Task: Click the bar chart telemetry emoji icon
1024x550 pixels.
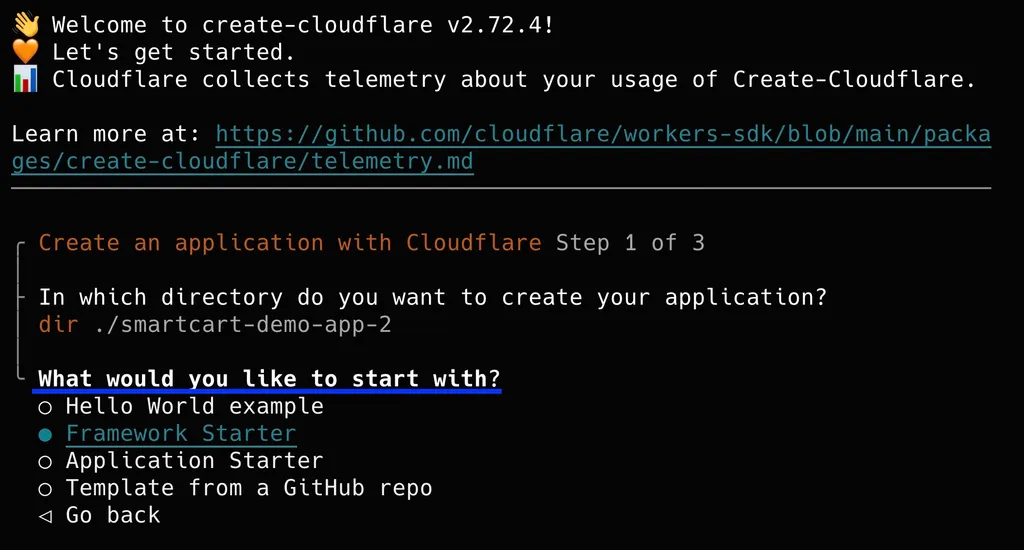Action: point(26,79)
